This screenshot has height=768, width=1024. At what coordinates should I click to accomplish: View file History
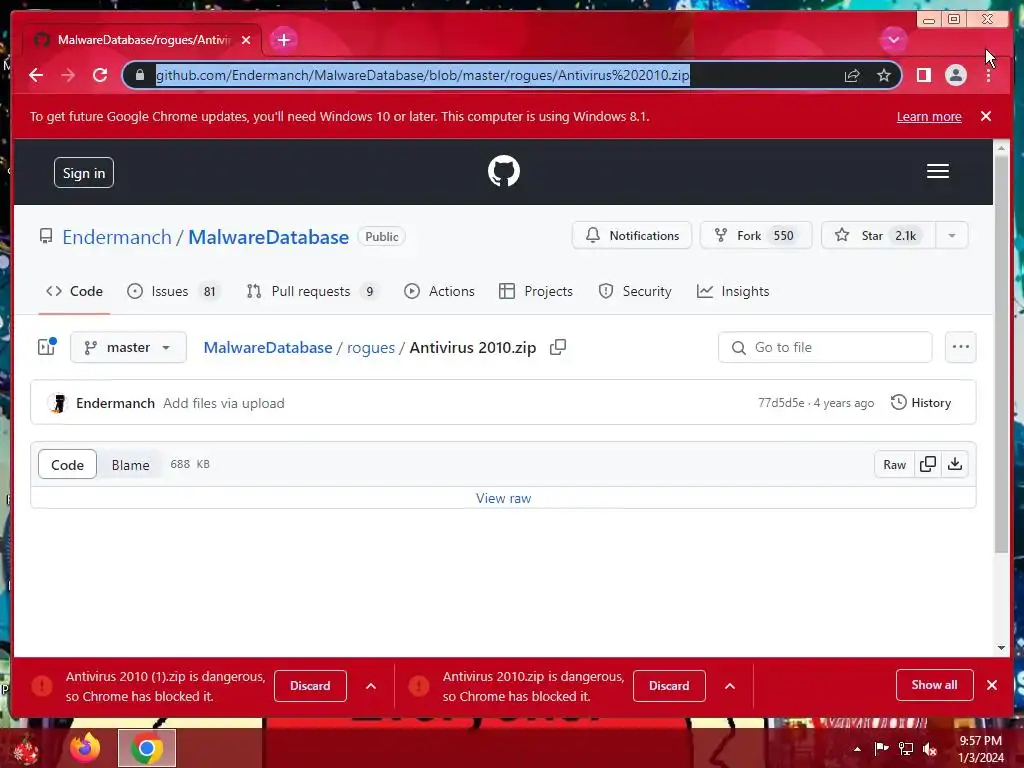tap(921, 403)
